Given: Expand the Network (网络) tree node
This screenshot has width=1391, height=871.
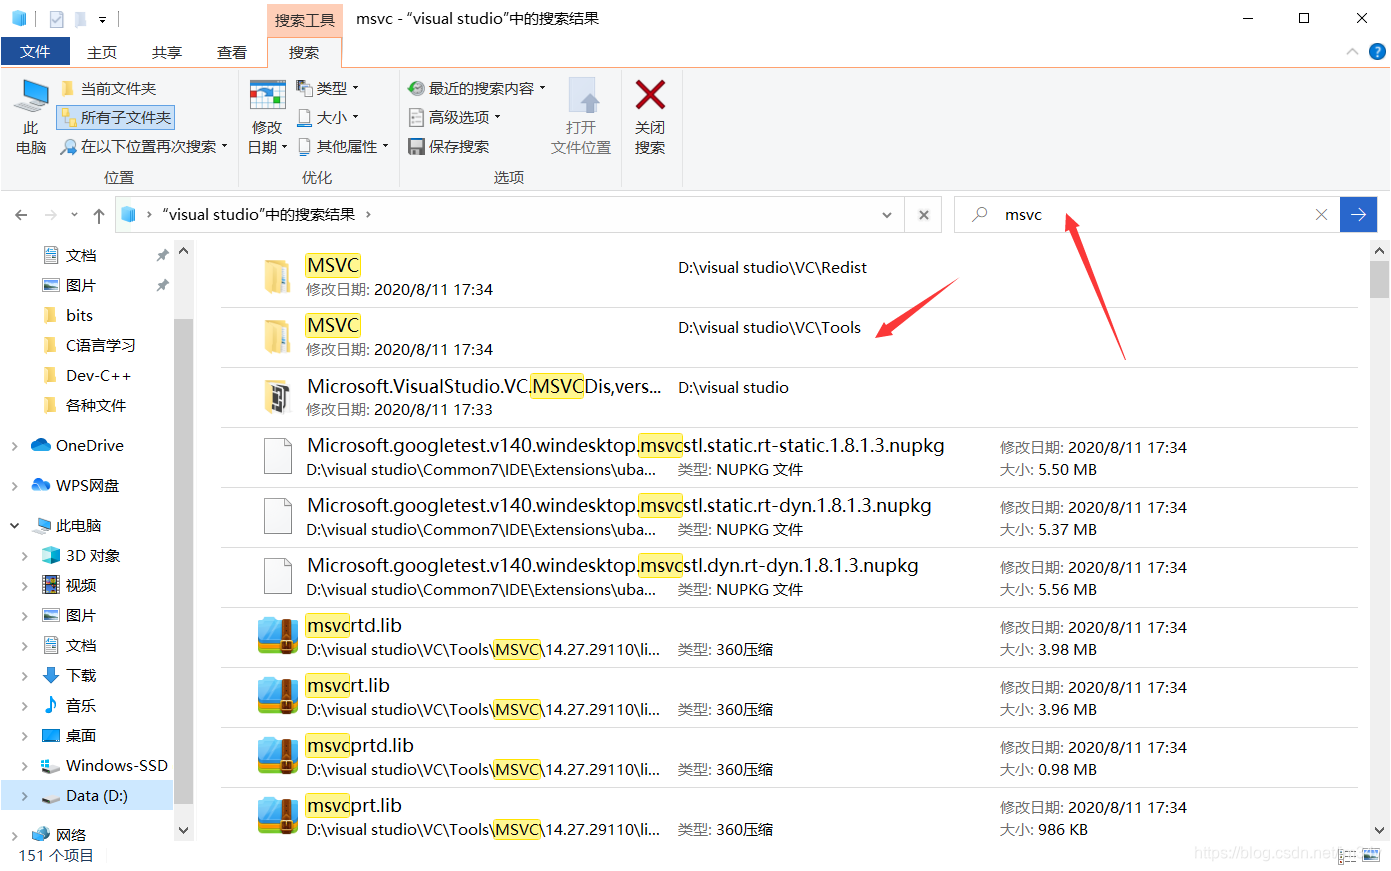Looking at the screenshot, I should click(x=14, y=835).
